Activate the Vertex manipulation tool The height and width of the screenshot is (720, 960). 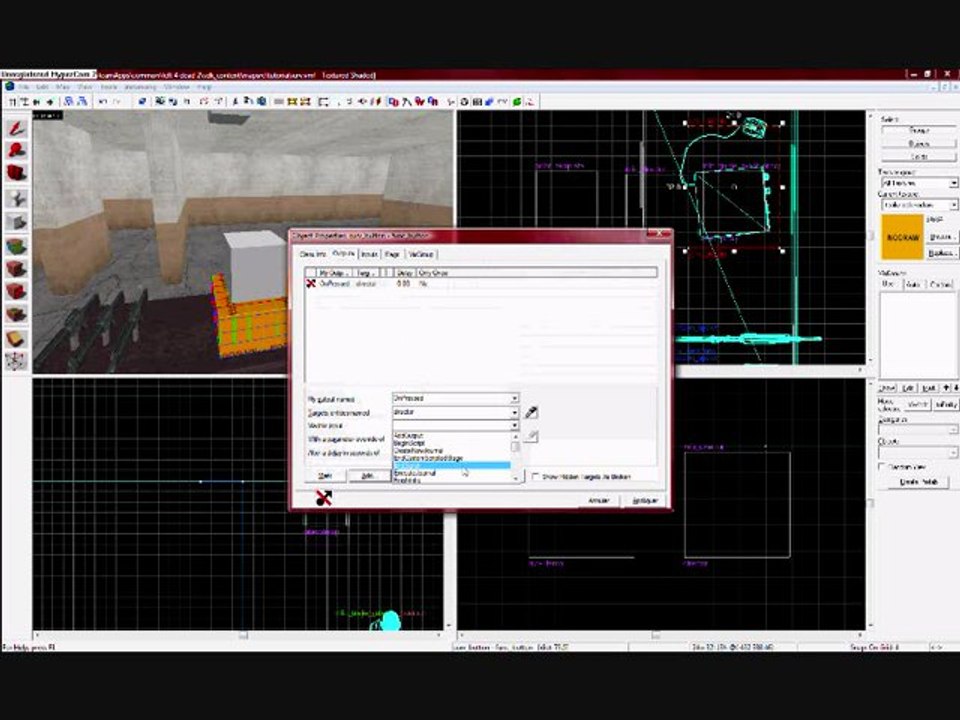click(17, 361)
